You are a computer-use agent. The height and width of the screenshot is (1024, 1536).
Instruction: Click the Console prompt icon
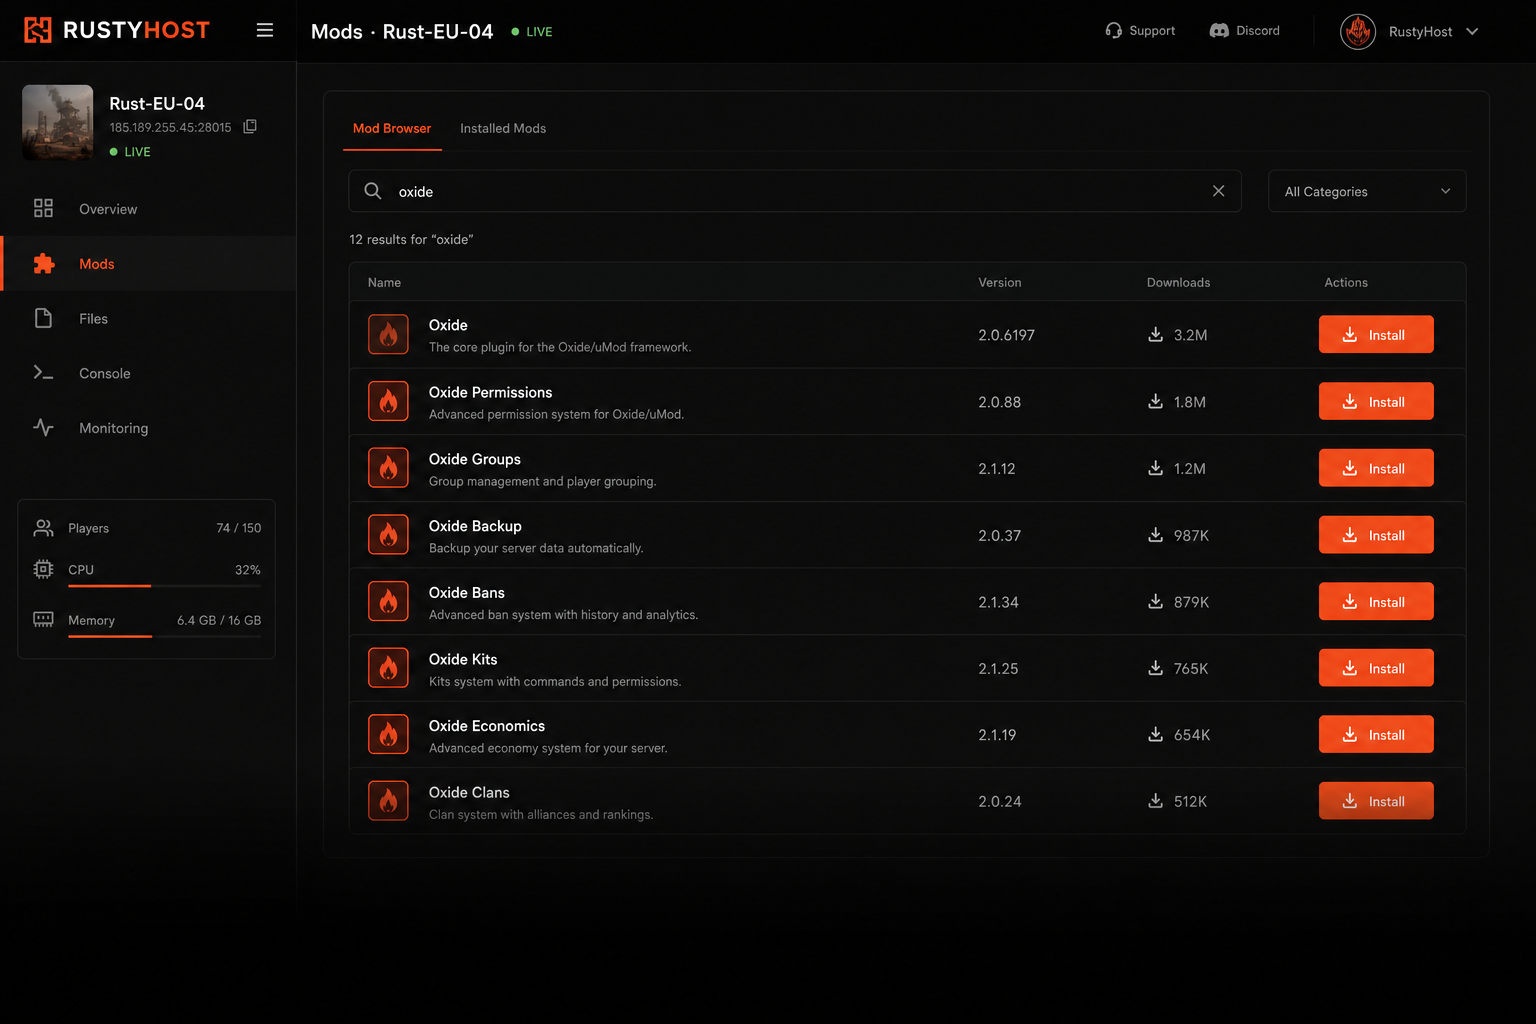(43, 373)
